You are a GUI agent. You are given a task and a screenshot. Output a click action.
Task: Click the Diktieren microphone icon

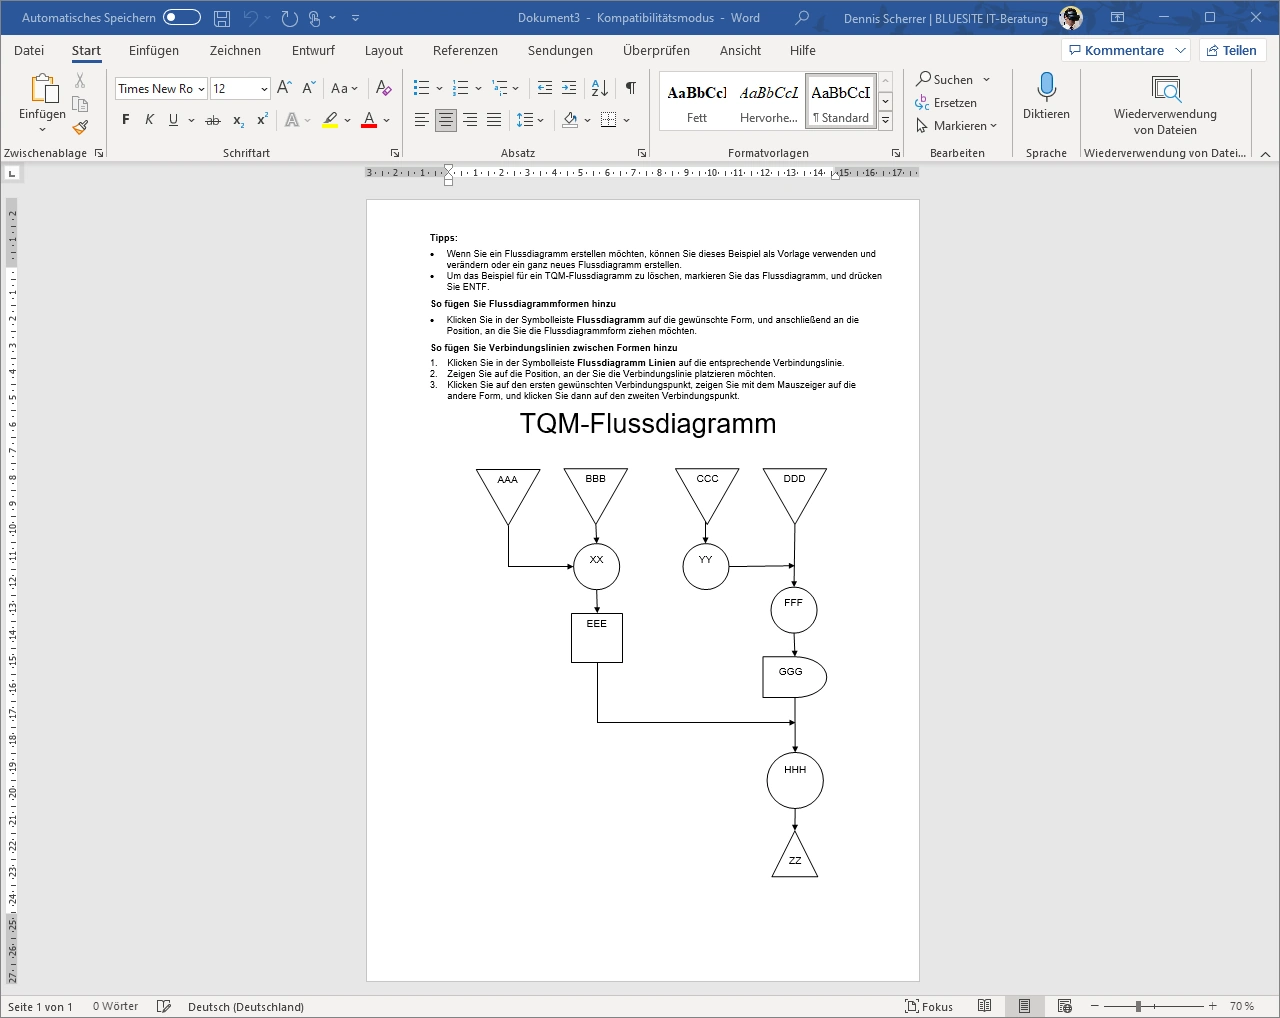pos(1047,87)
